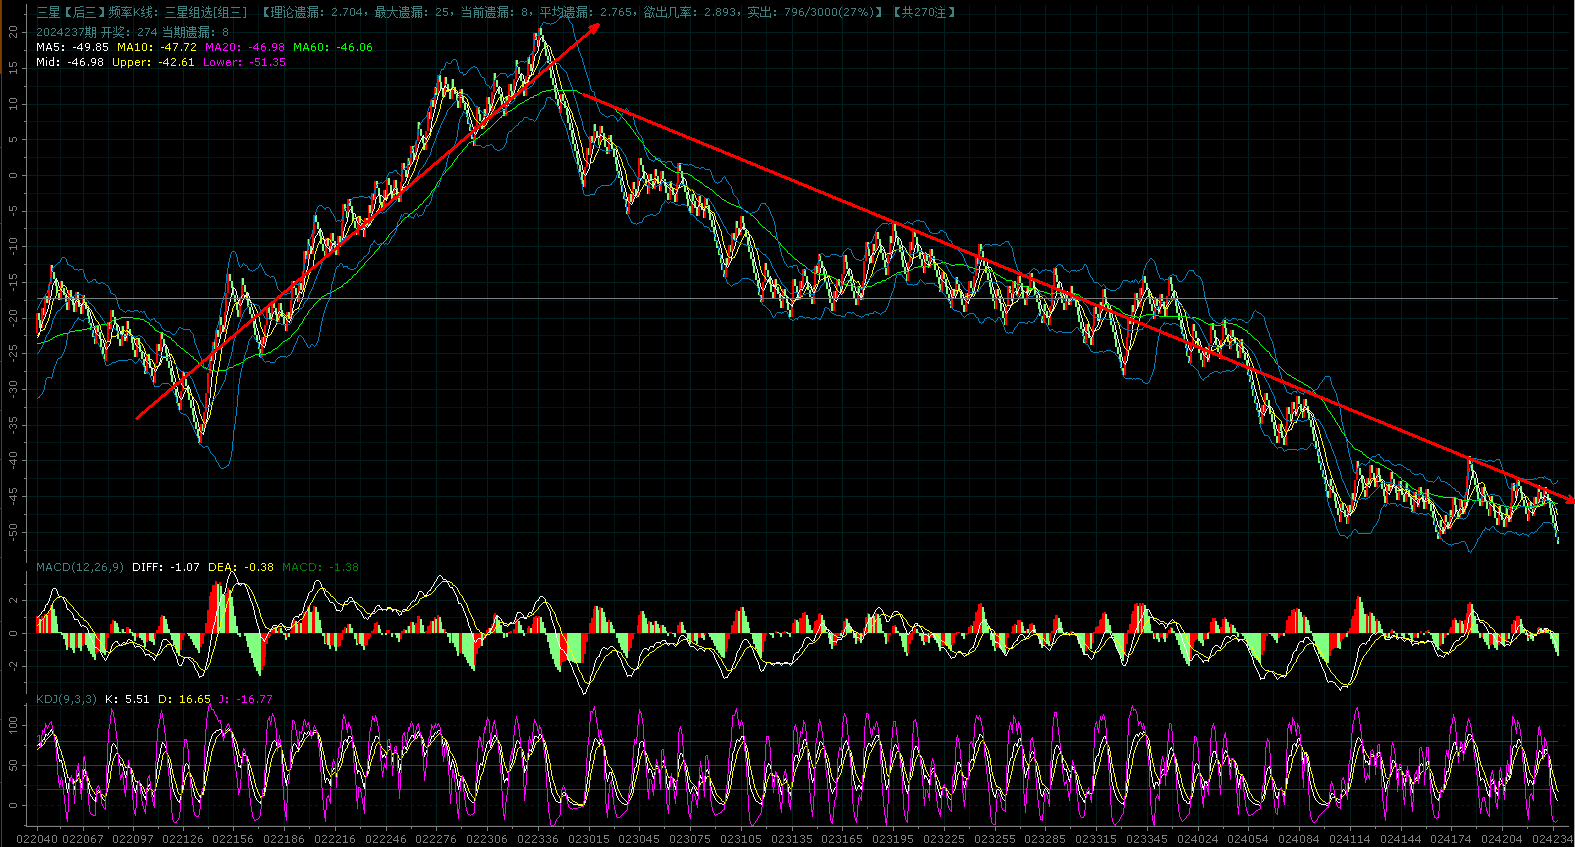The width and height of the screenshot is (1575, 847).
Task: Click the 022040 date axis label
Action: (37, 839)
